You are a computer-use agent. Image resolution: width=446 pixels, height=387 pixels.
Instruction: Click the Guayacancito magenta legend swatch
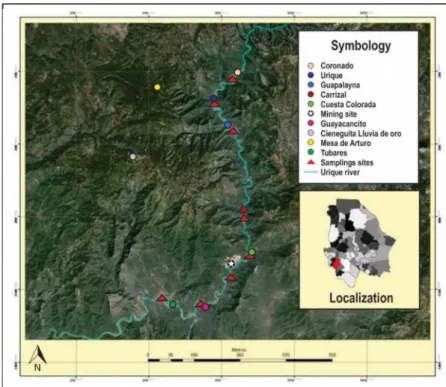[x=311, y=124]
